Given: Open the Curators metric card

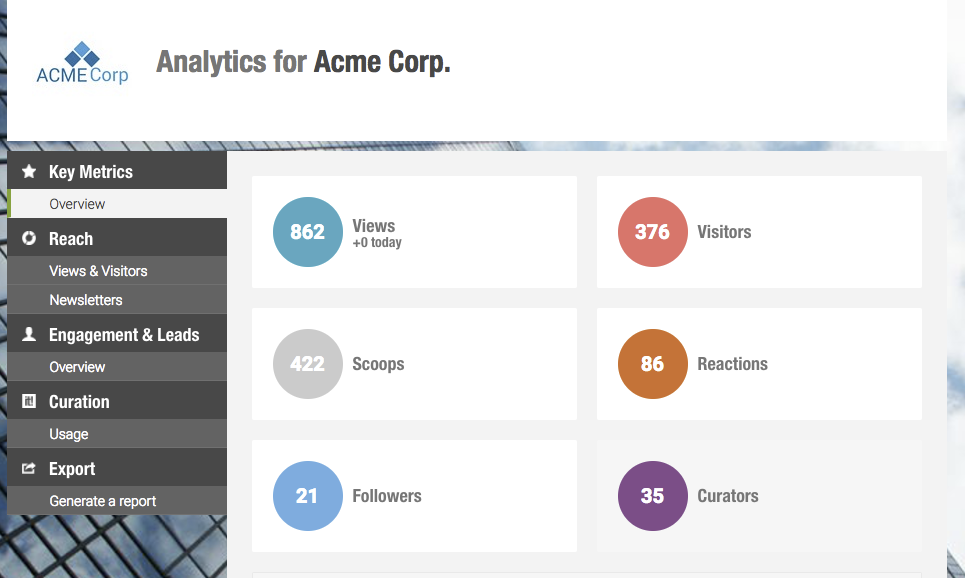Looking at the screenshot, I should click(759, 496).
